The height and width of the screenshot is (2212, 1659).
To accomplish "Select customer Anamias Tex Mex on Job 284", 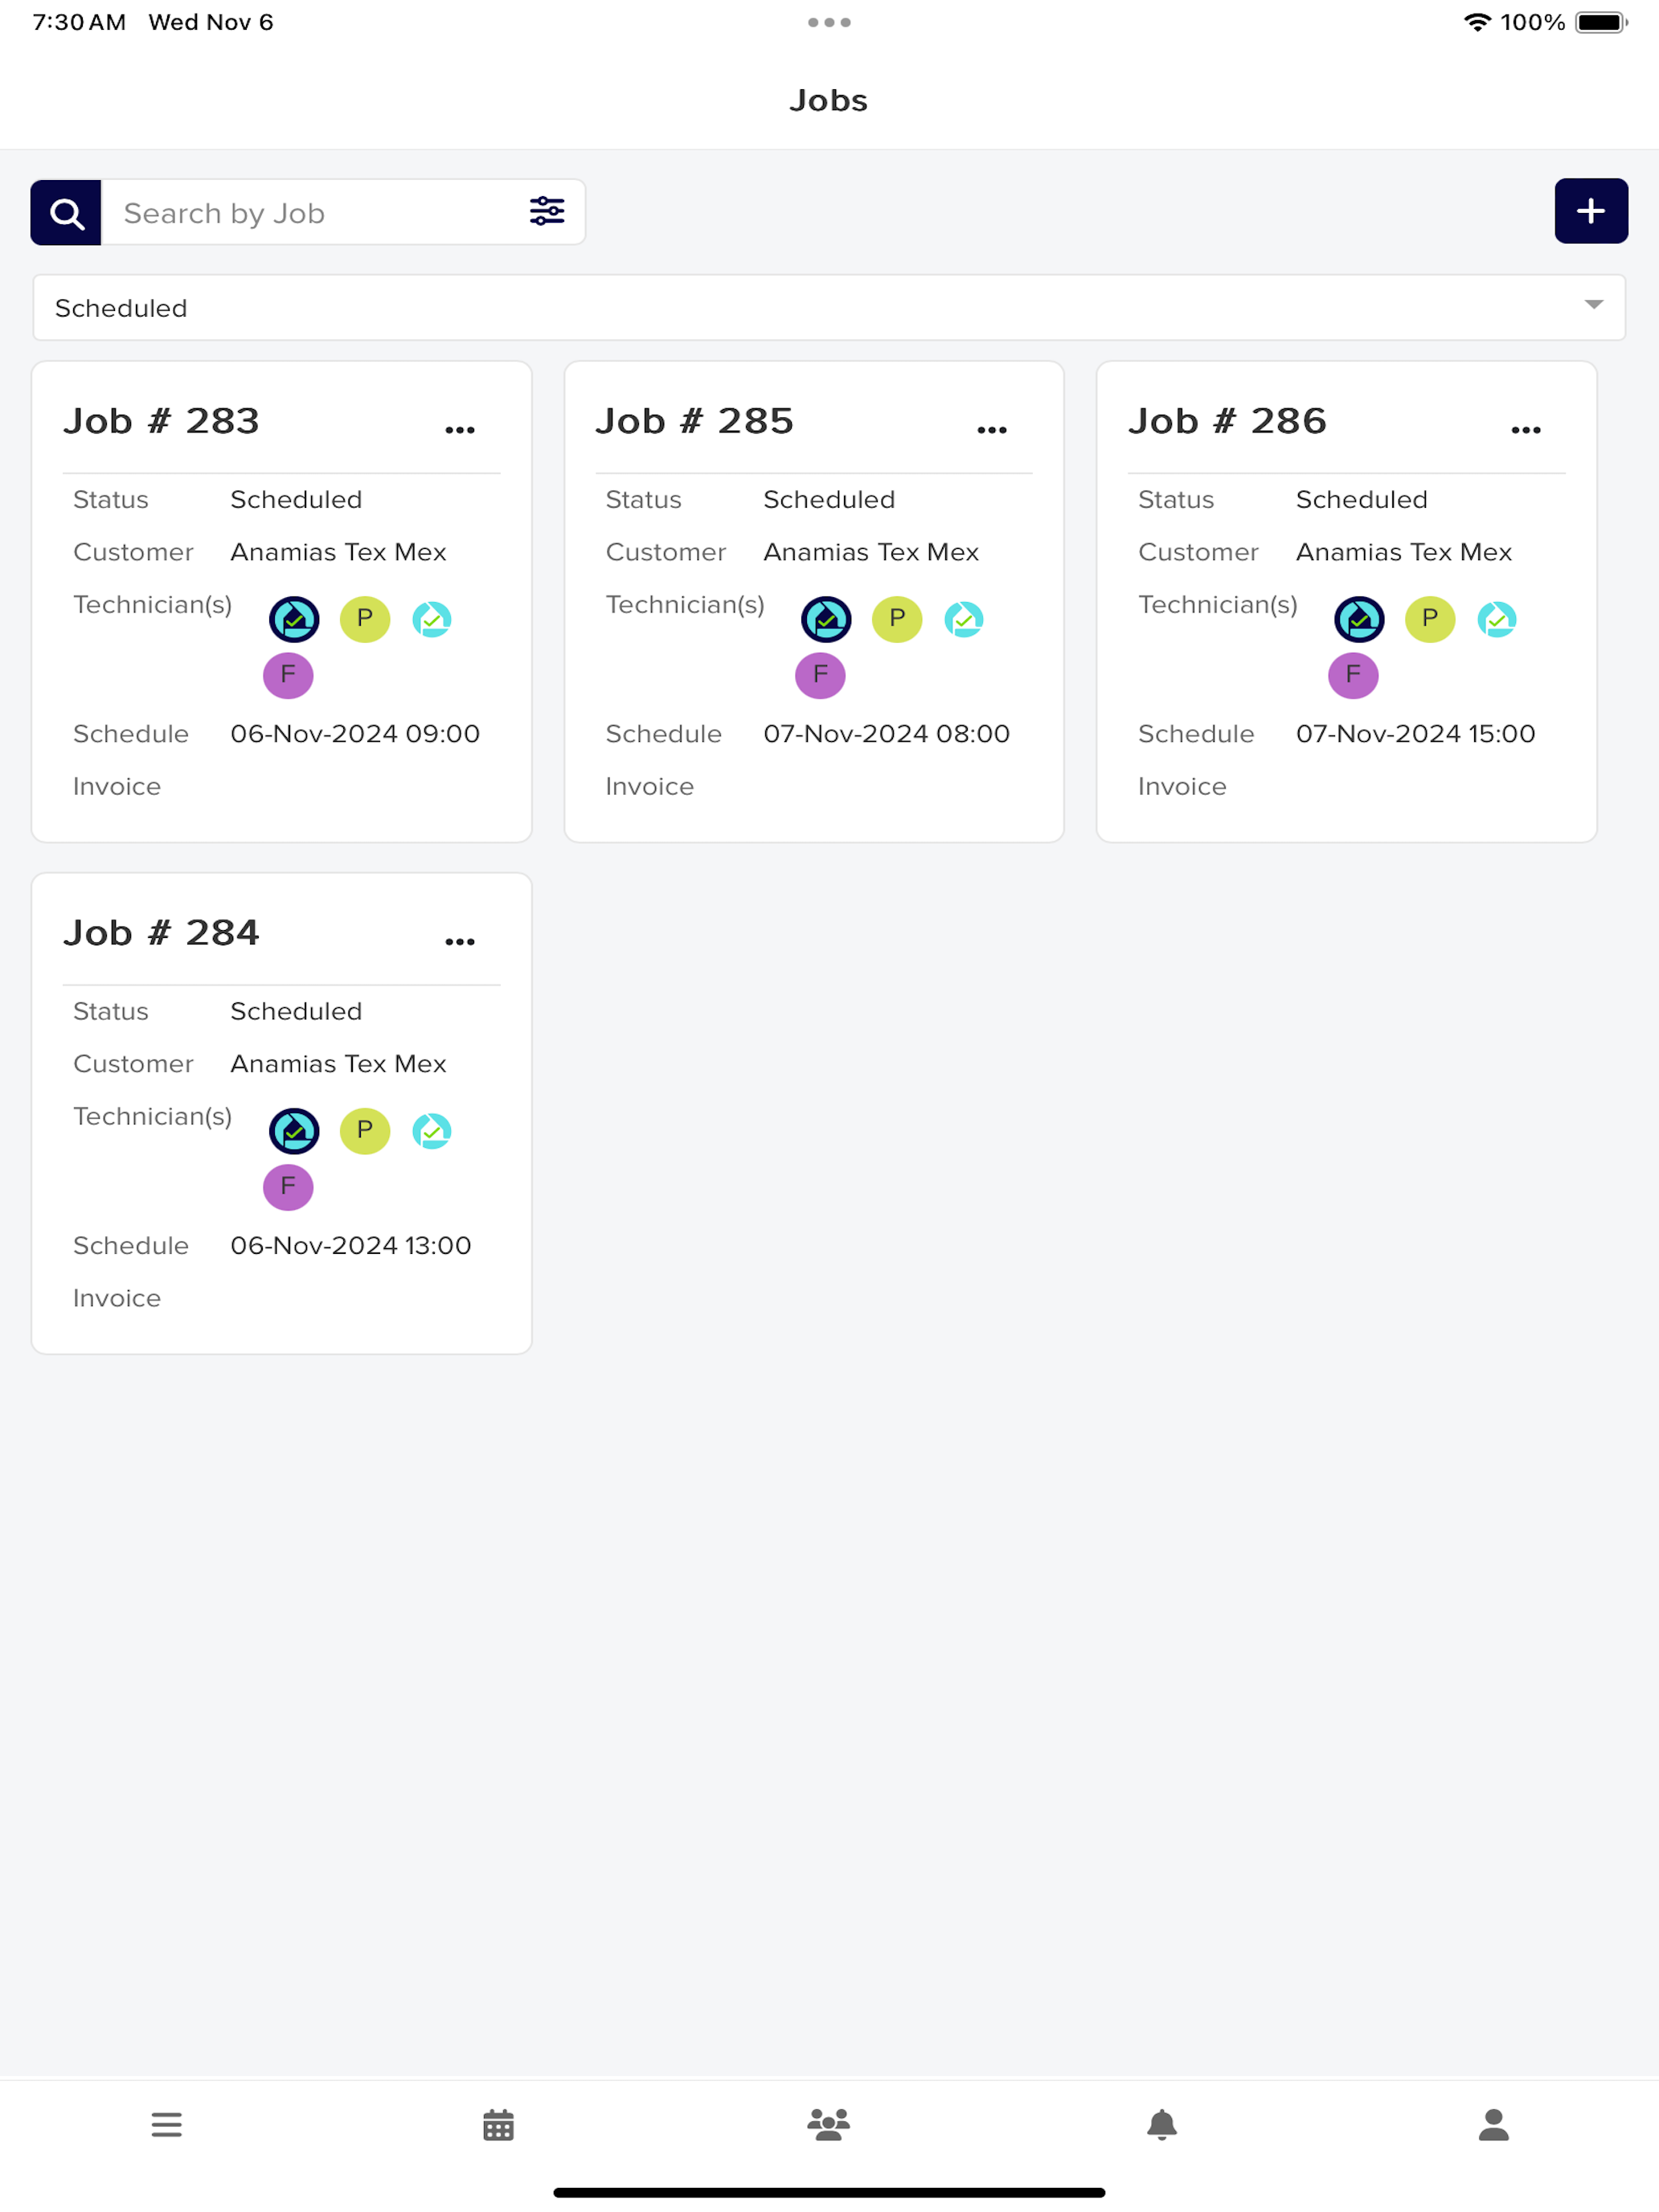I will tap(338, 1064).
